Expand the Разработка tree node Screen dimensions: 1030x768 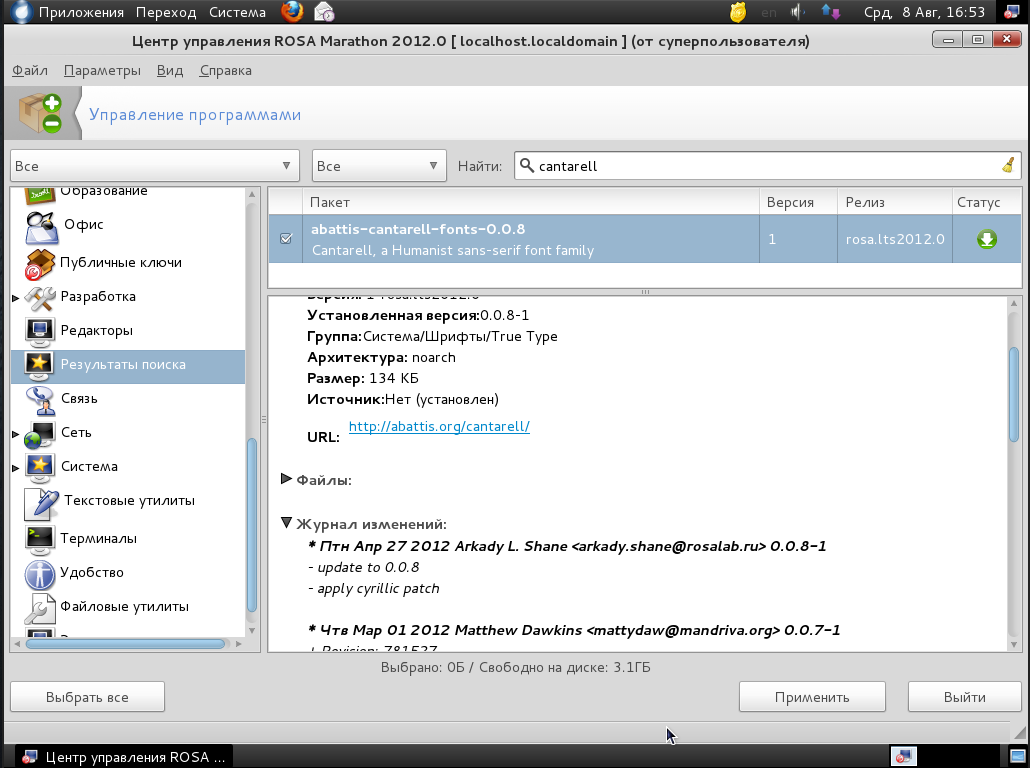(16, 298)
